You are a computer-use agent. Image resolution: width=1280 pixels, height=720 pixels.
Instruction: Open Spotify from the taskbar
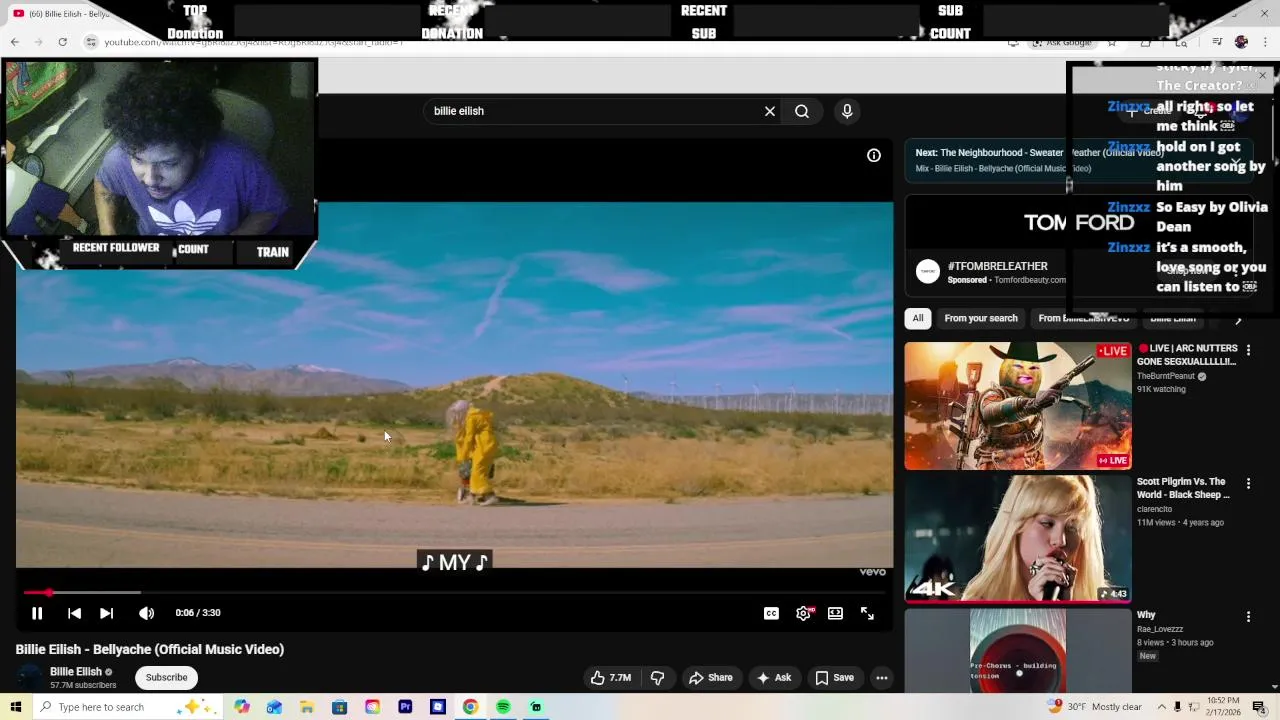(503, 707)
